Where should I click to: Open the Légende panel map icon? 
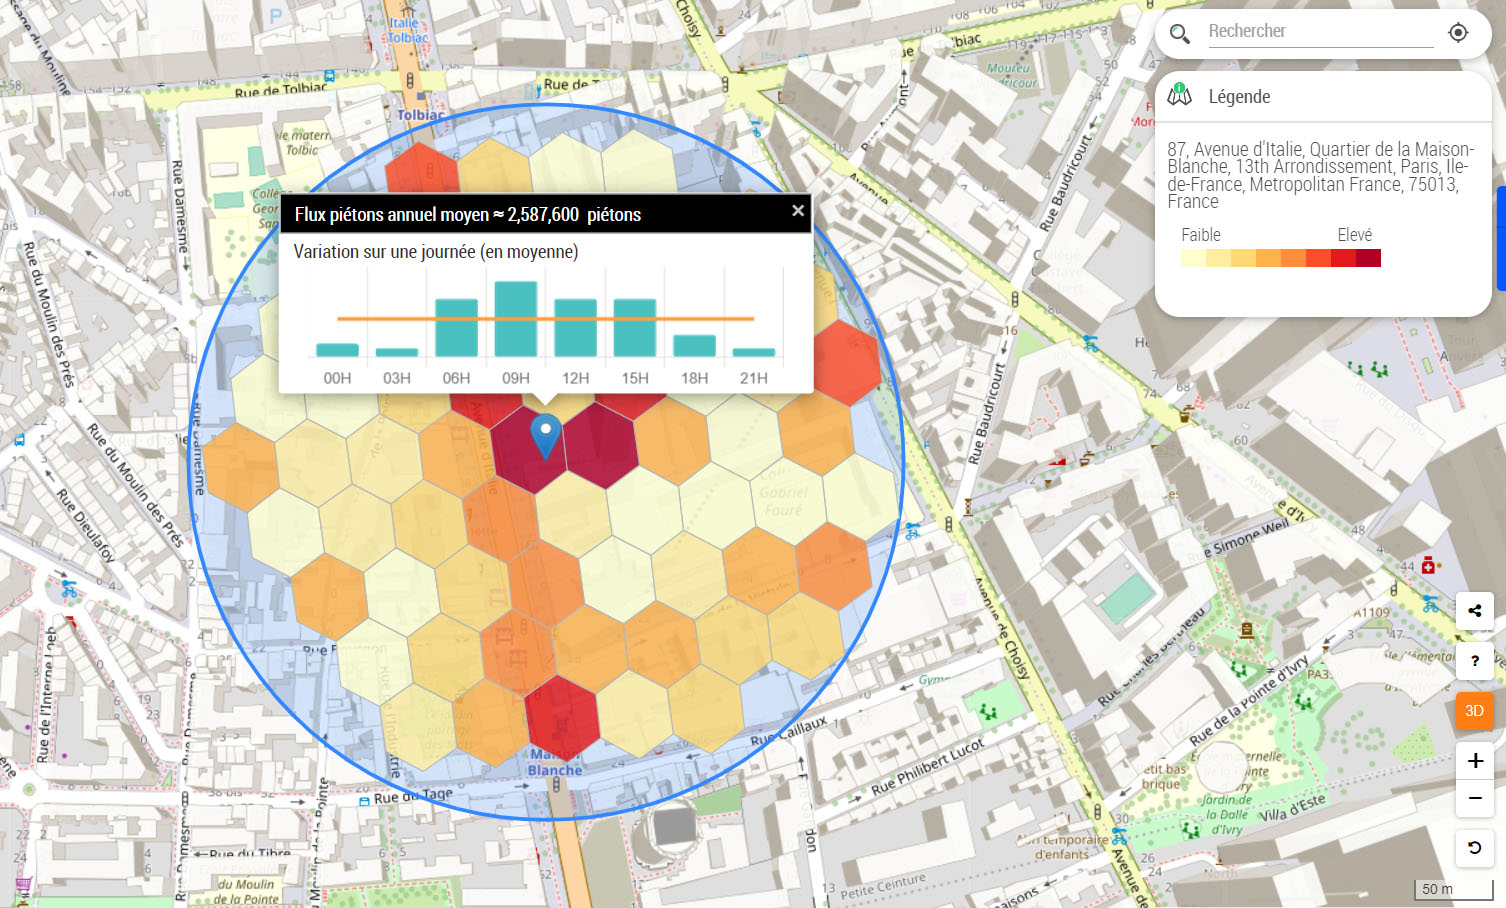(x=1180, y=96)
